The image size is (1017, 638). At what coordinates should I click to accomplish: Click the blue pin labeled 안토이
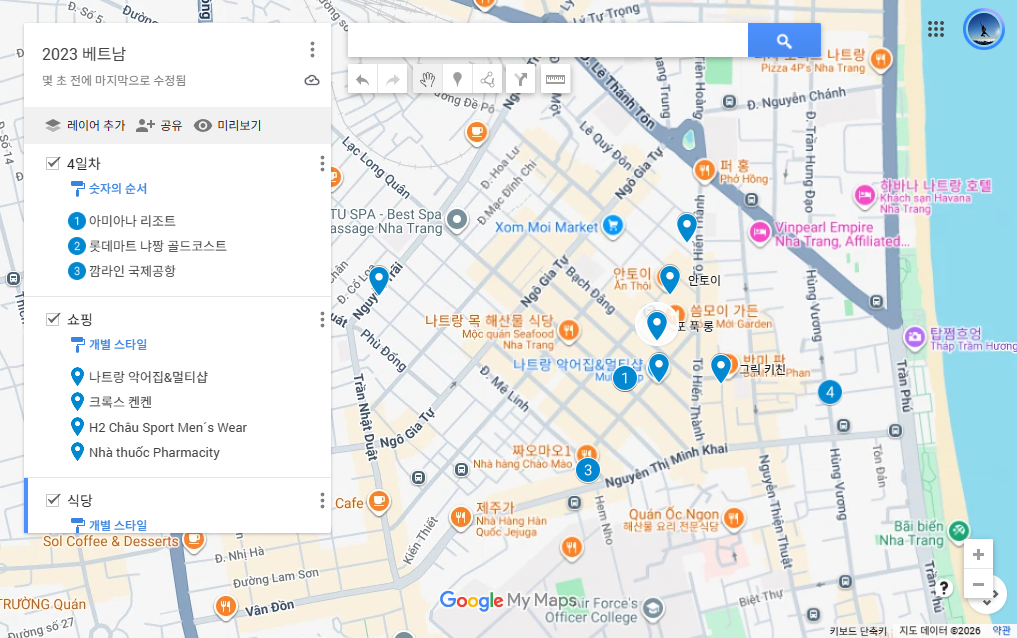point(669,278)
